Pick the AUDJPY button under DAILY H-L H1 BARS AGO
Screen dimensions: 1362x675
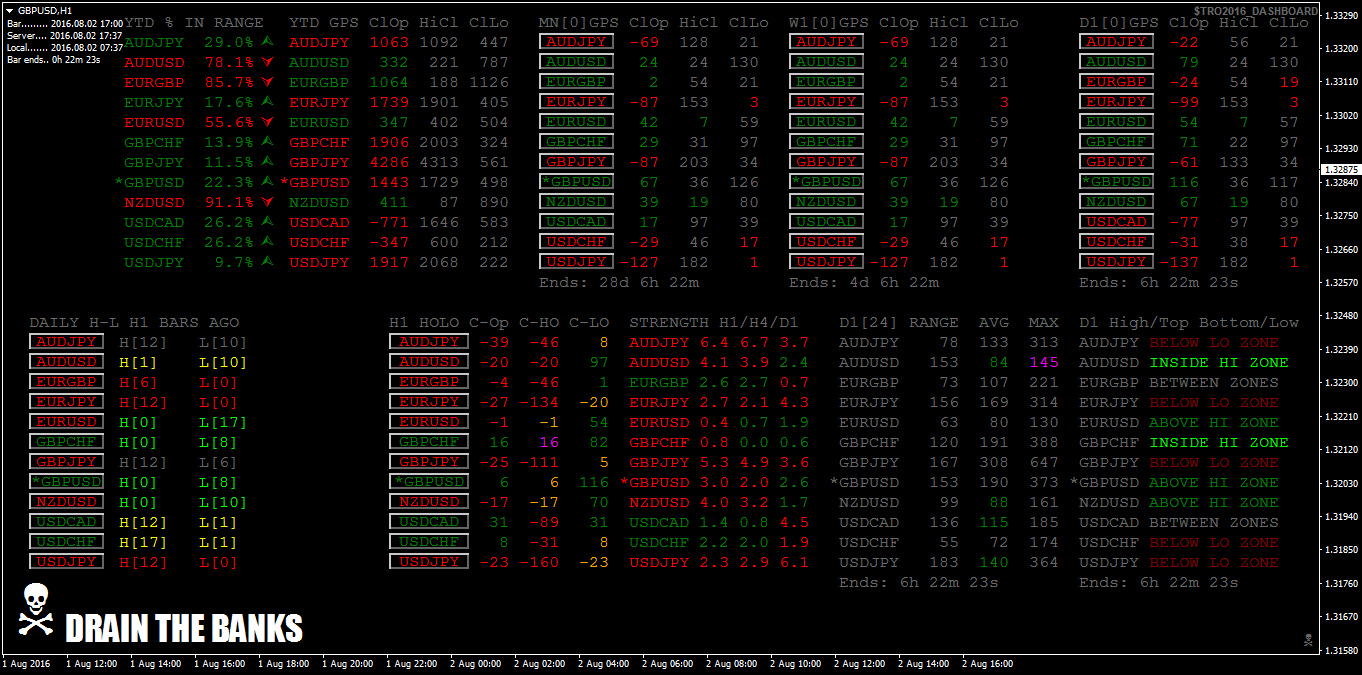pos(66,342)
